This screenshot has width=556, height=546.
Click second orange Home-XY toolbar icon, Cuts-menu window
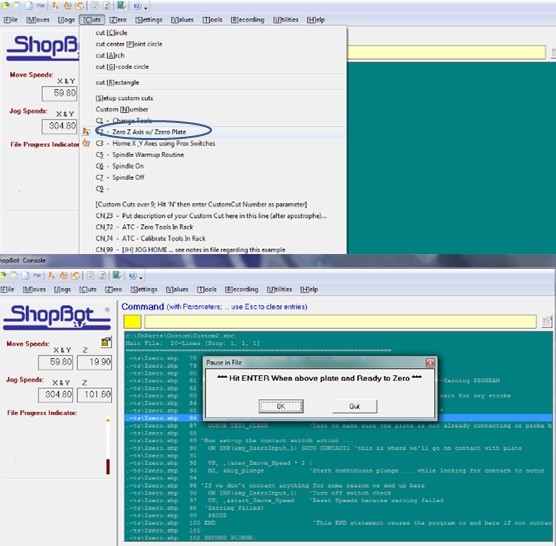pyautogui.click(x=67, y=6)
